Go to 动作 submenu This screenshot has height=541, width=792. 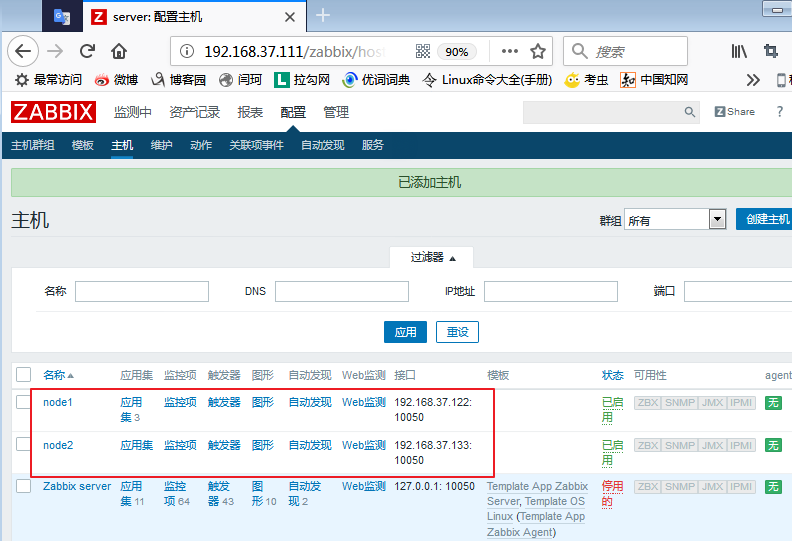coord(201,145)
